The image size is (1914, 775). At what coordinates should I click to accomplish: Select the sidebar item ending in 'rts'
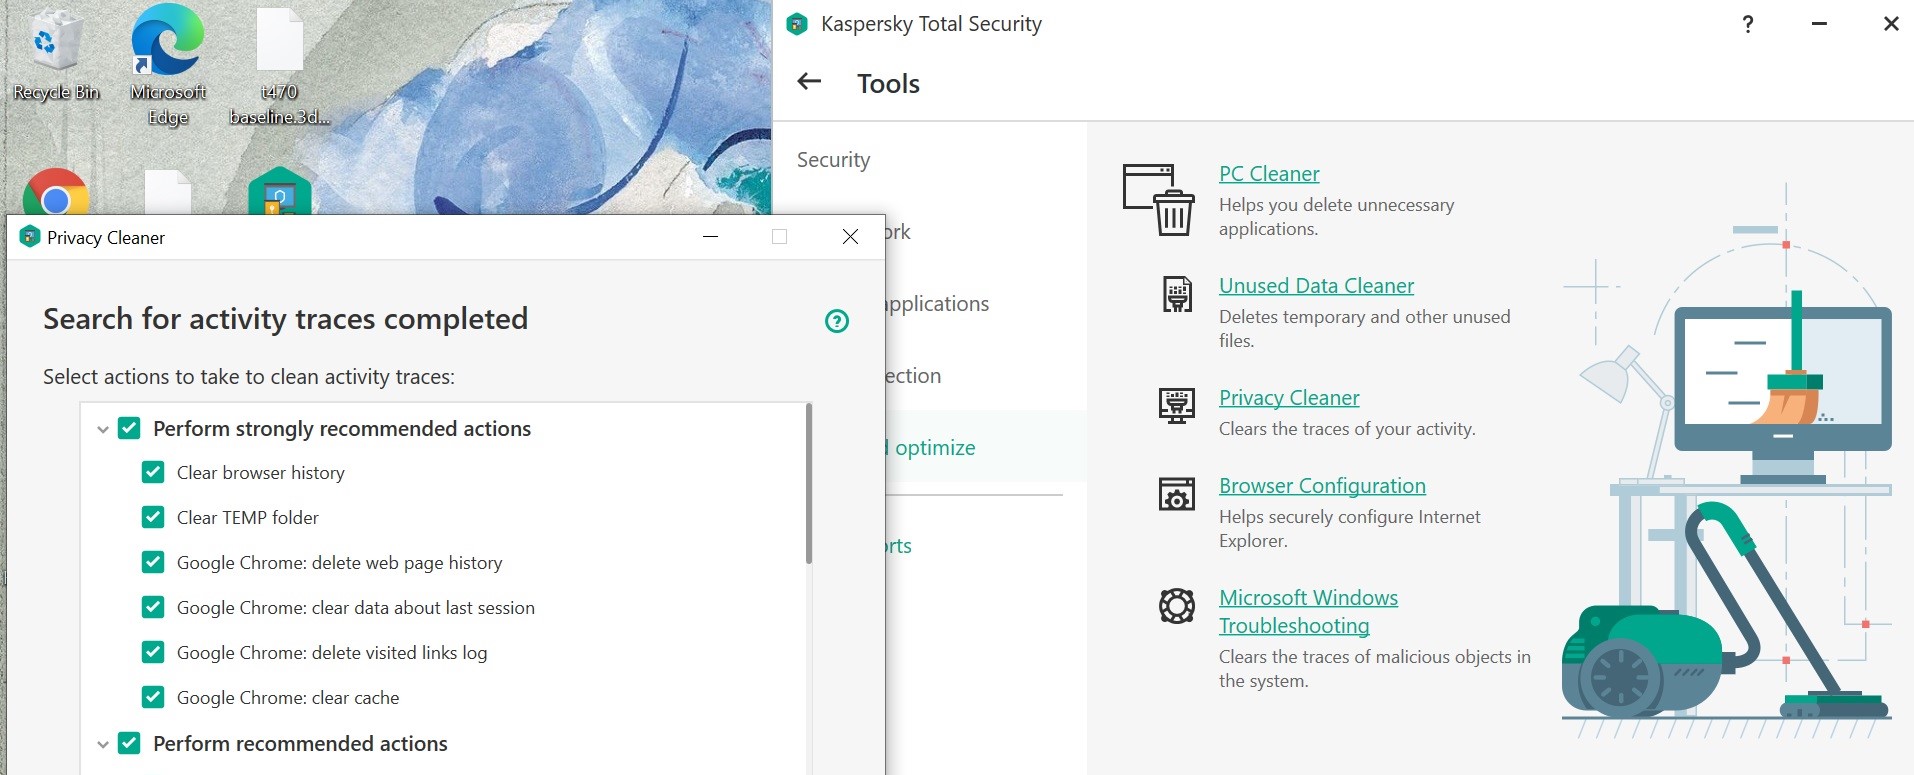[x=899, y=545]
